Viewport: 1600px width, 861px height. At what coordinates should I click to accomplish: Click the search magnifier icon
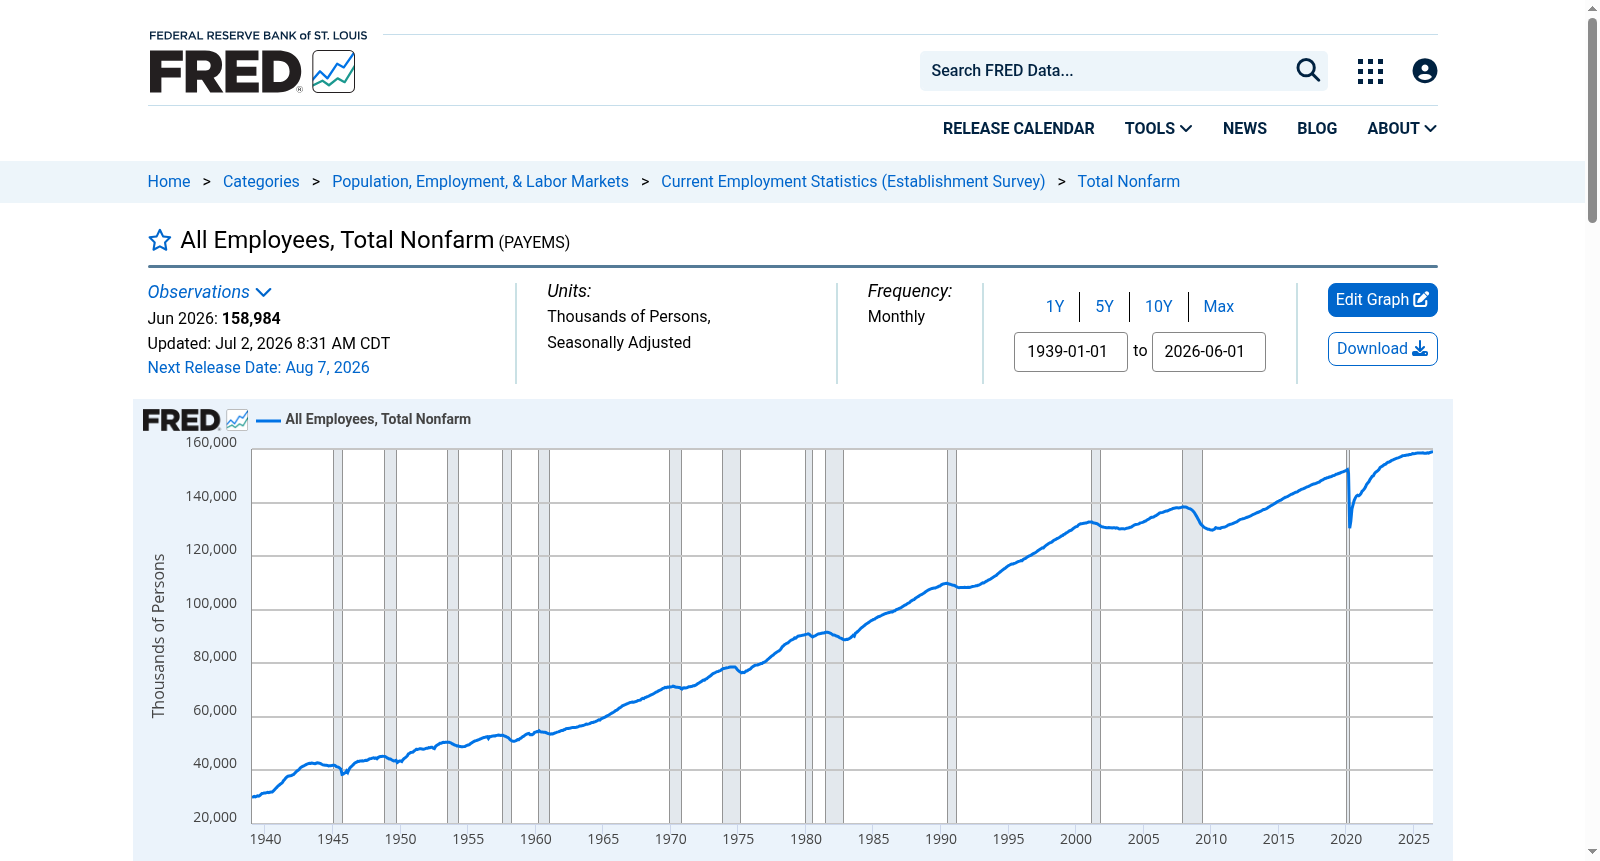pyautogui.click(x=1308, y=70)
